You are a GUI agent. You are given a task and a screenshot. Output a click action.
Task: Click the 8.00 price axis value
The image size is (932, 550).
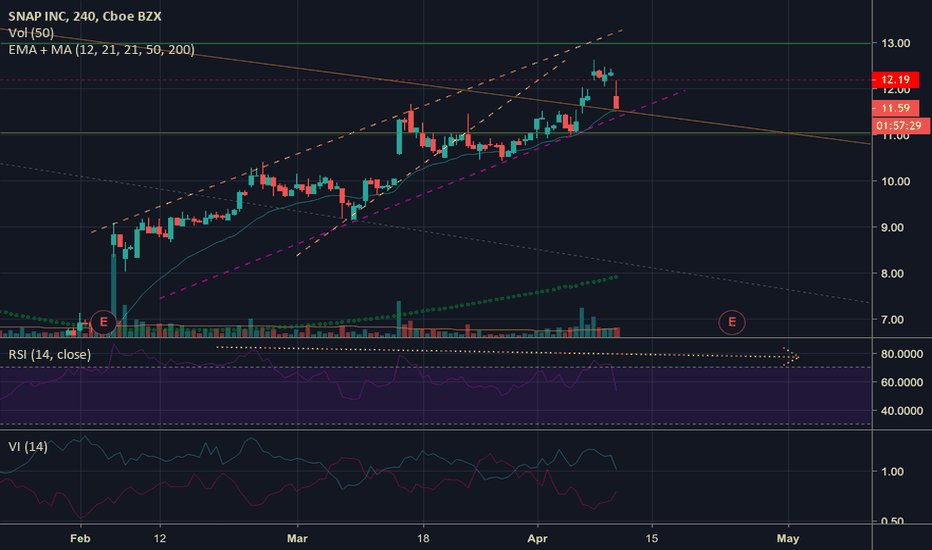(x=892, y=274)
